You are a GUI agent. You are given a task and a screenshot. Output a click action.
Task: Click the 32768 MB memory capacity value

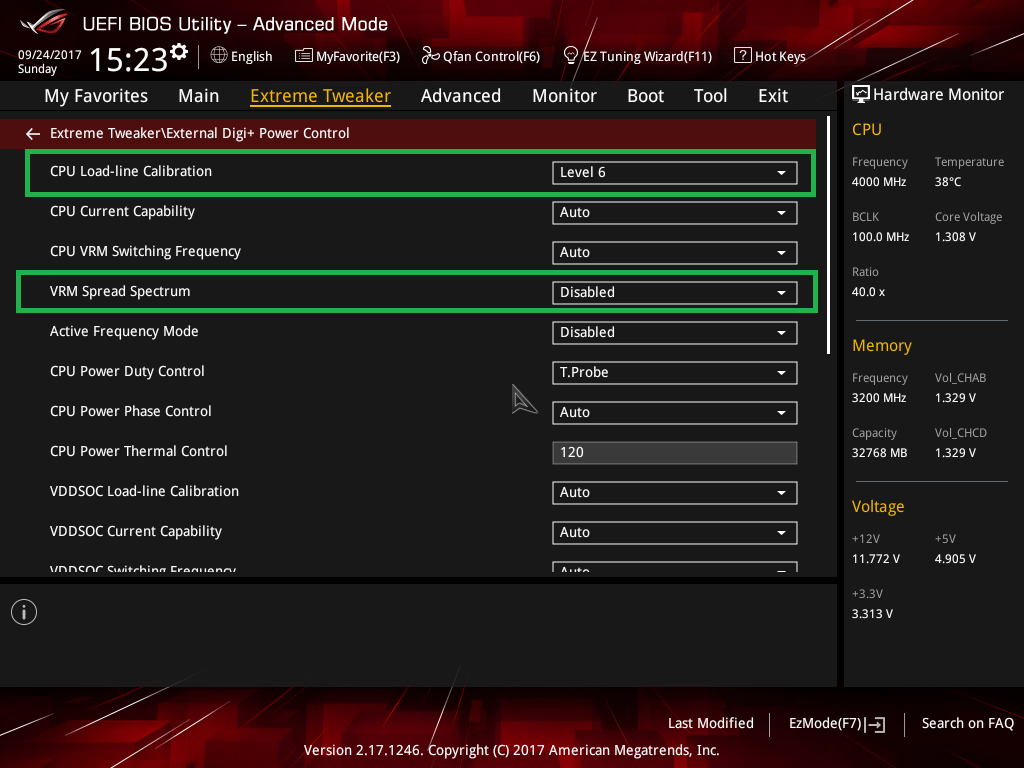coord(880,453)
